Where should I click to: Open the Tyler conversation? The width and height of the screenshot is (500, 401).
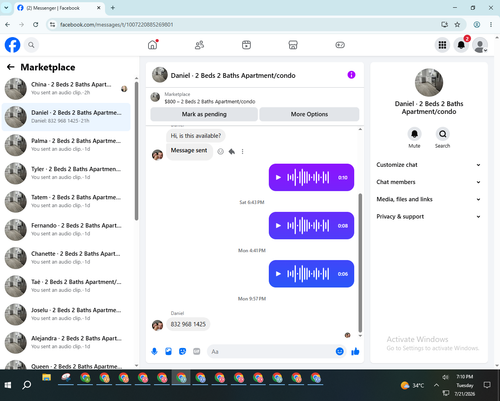pyautogui.click(x=66, y=173)
